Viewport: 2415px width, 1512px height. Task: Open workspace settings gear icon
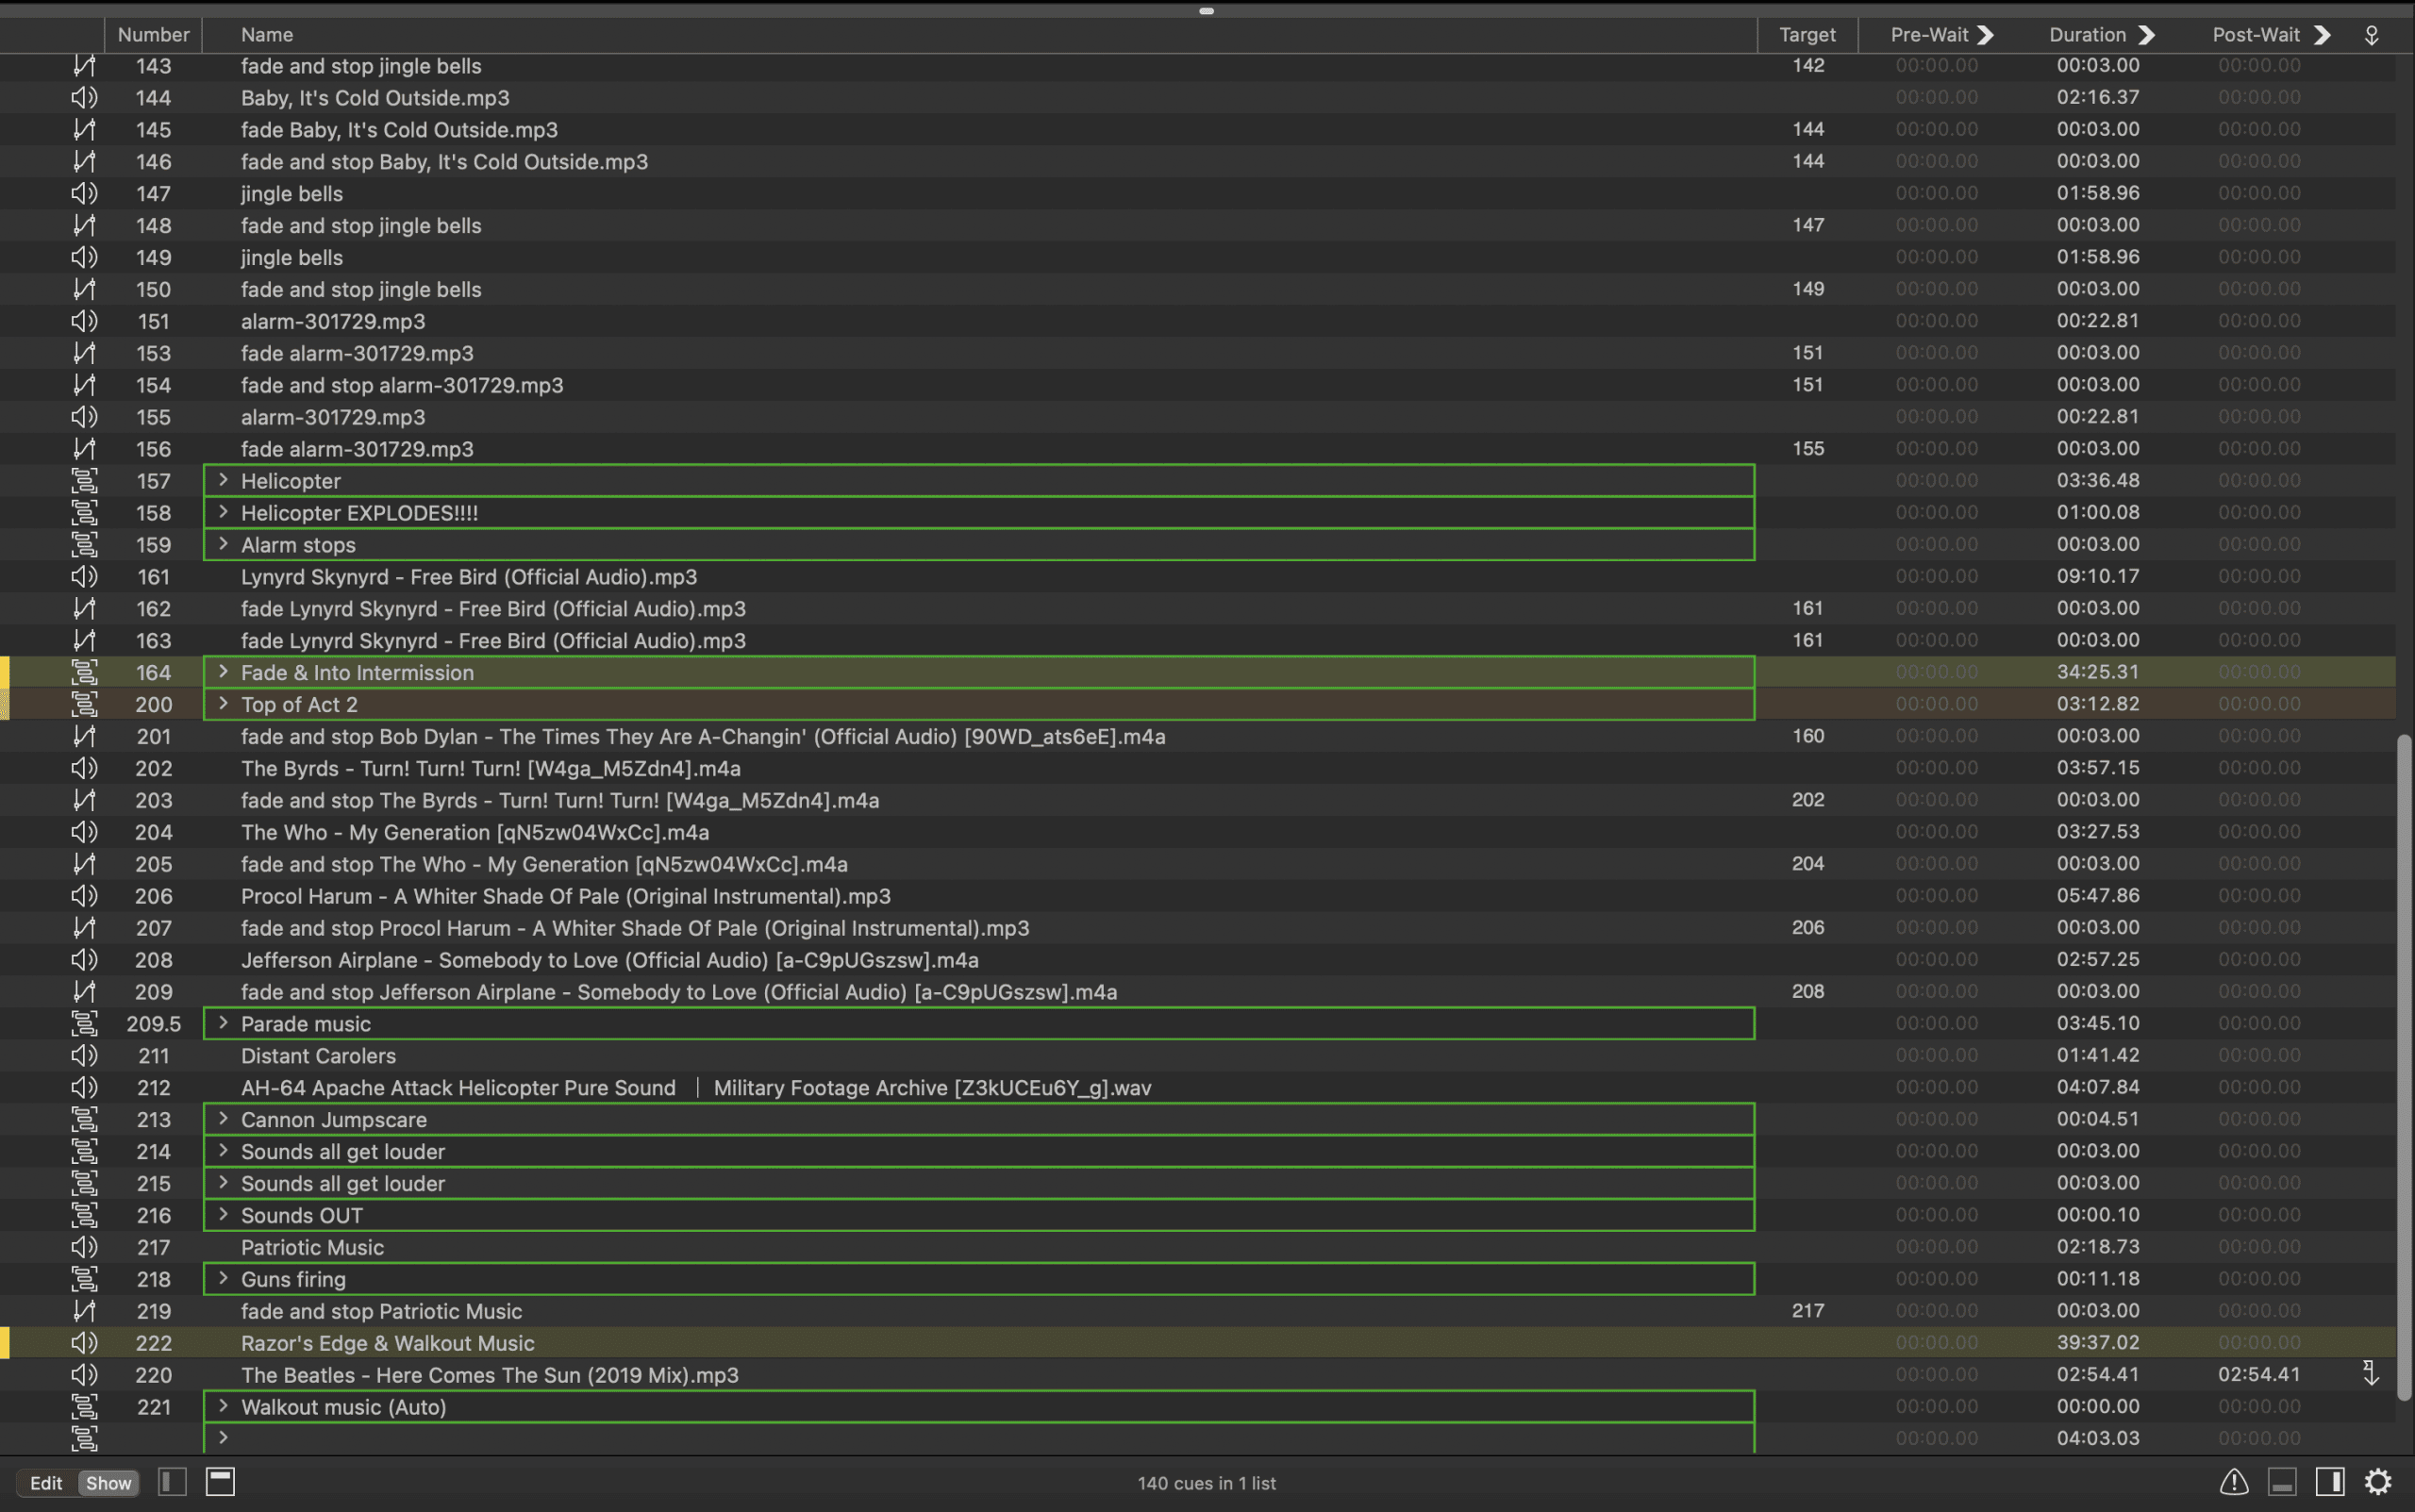pos(2377,1481)
